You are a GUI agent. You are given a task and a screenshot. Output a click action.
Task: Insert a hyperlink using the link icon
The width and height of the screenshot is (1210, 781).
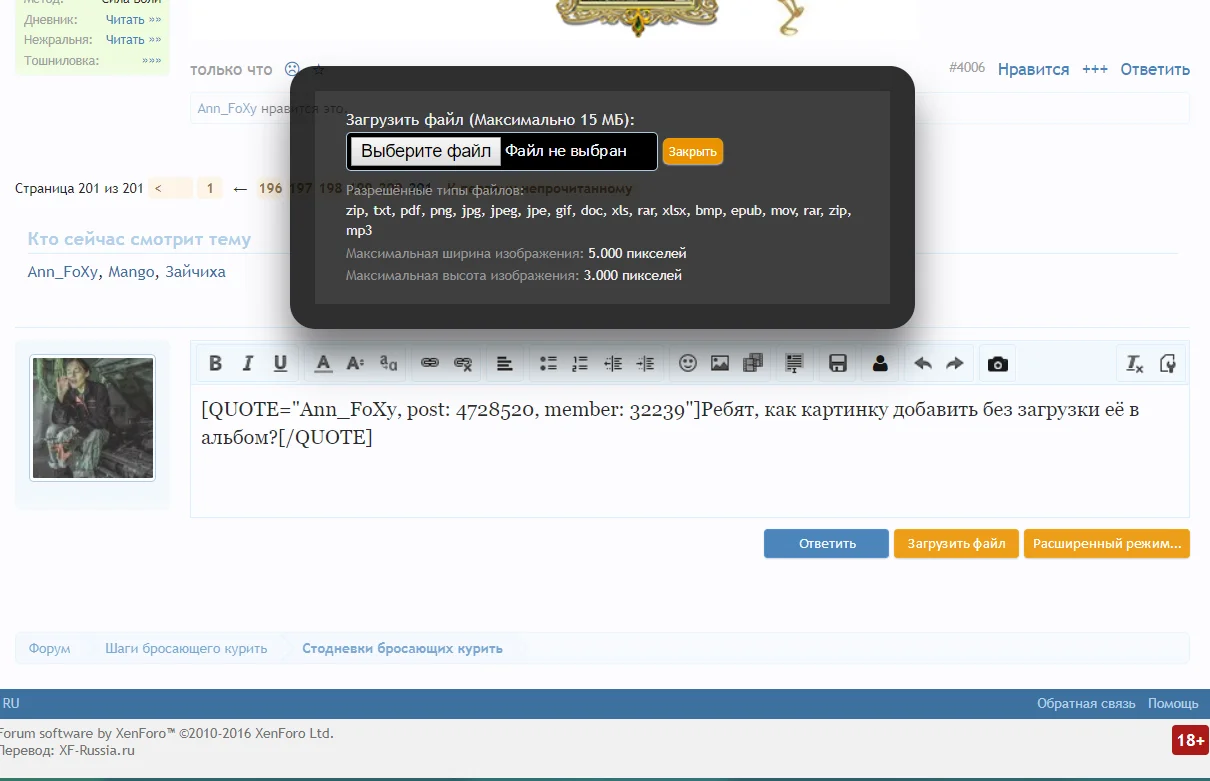coord(428,363)
